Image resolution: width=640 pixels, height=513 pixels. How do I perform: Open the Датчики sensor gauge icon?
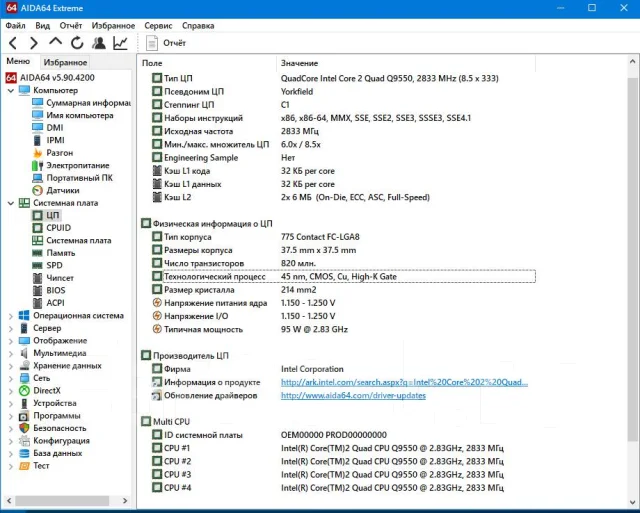click(38, 191)
